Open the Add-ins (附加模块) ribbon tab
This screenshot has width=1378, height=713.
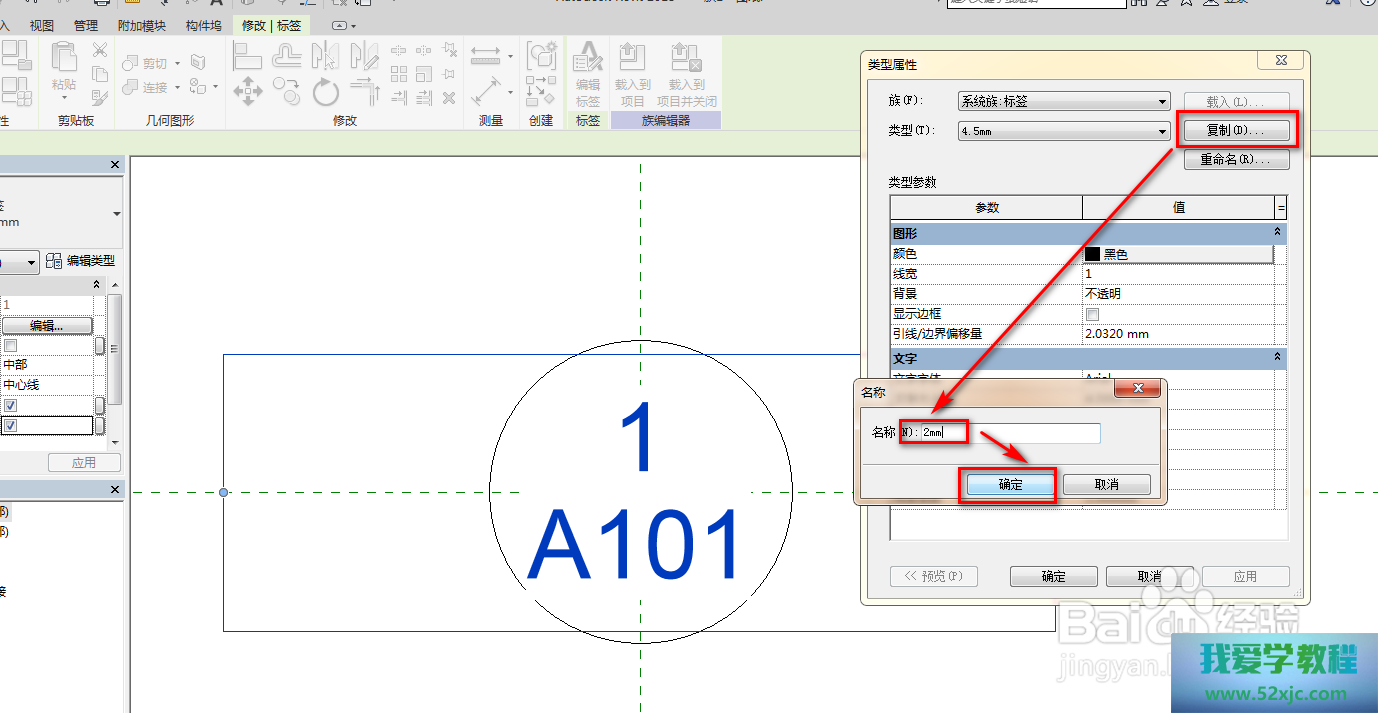(x=142, y=25)
